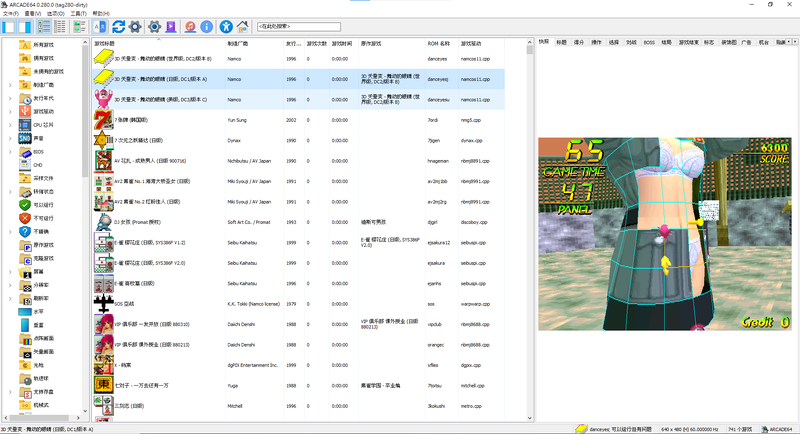Sort by 游戏时间 column header
The image size is (800, 434).
coord(344,44)
